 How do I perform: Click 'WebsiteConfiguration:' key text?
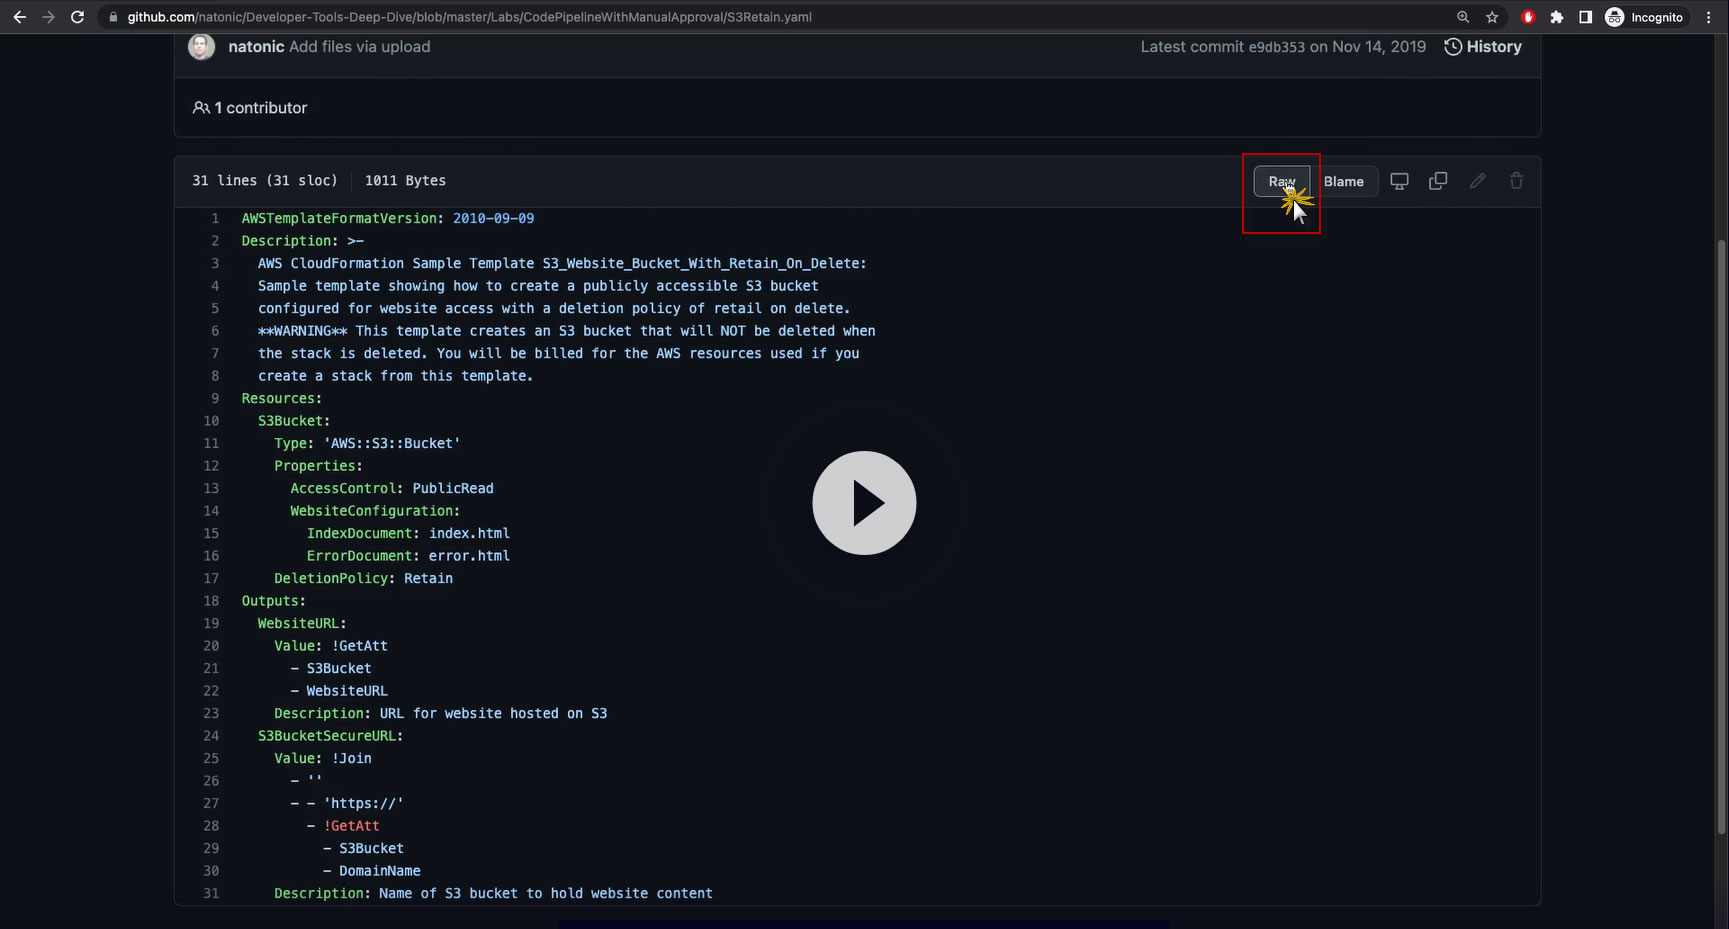click(x=375, y=511)
